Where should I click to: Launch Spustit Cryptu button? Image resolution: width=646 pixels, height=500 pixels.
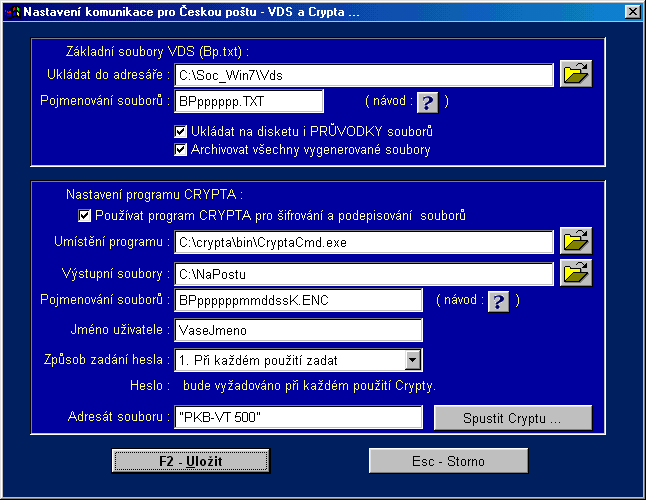pos(513,418)
